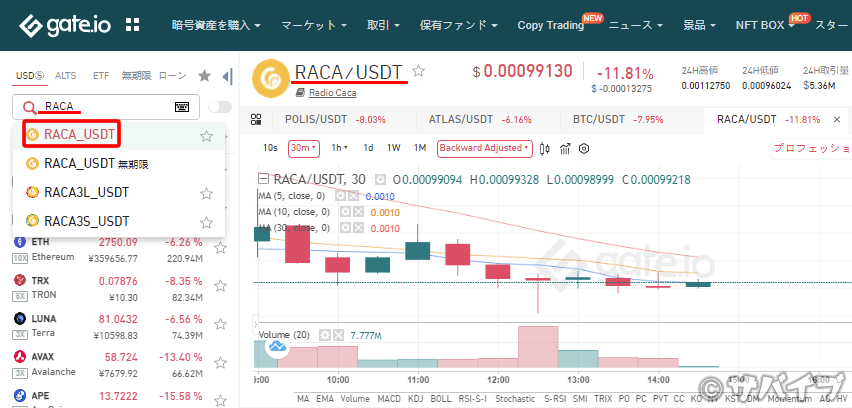This screenshot has width=852, height=408.
Task: Filter by favorites star icon in sidebar tabs
Action: (x=204, y=76)
